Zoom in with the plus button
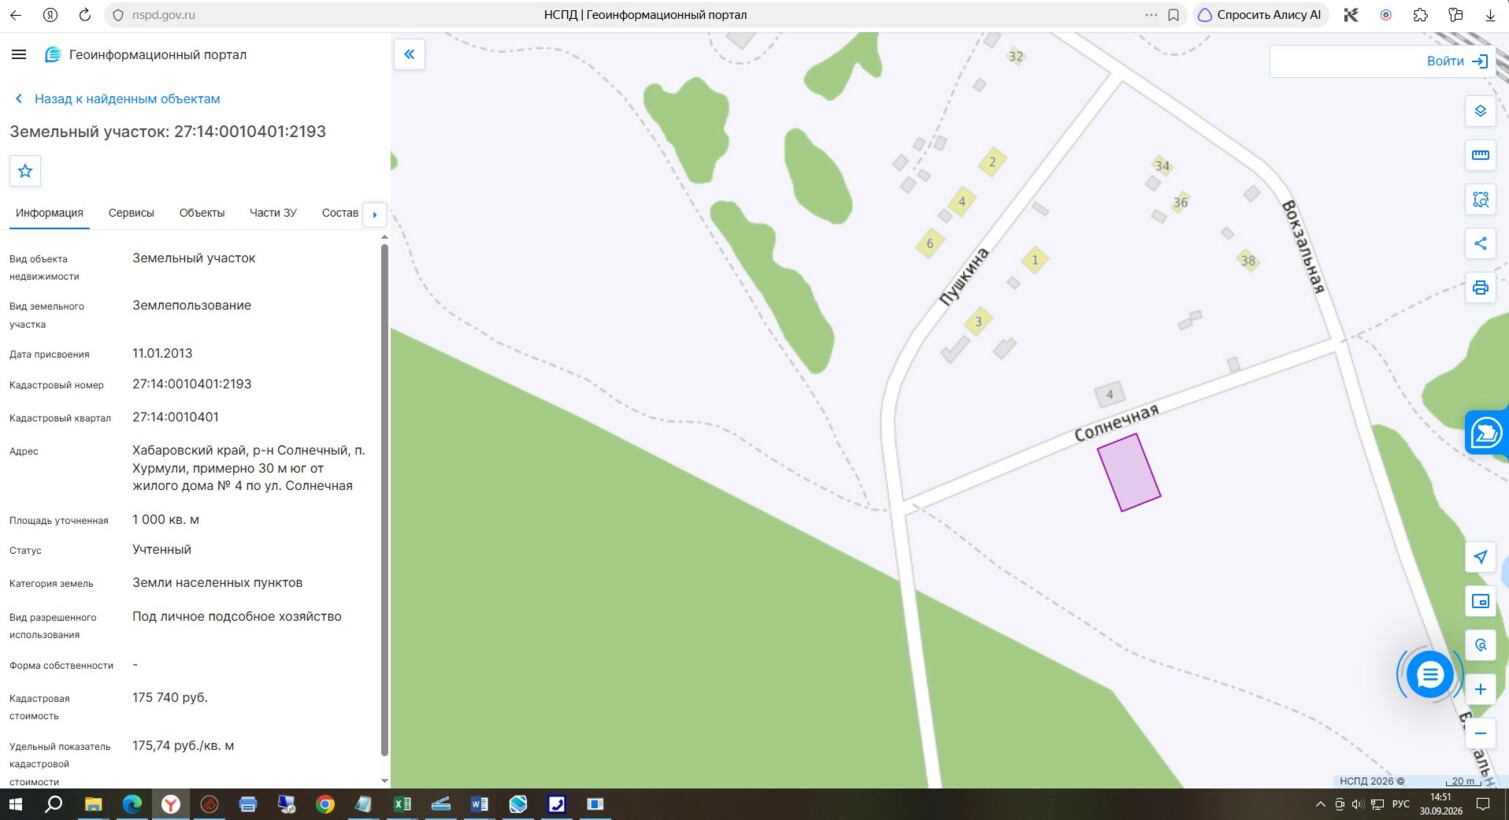1509x820 pixels. (x=1480, y=689)
